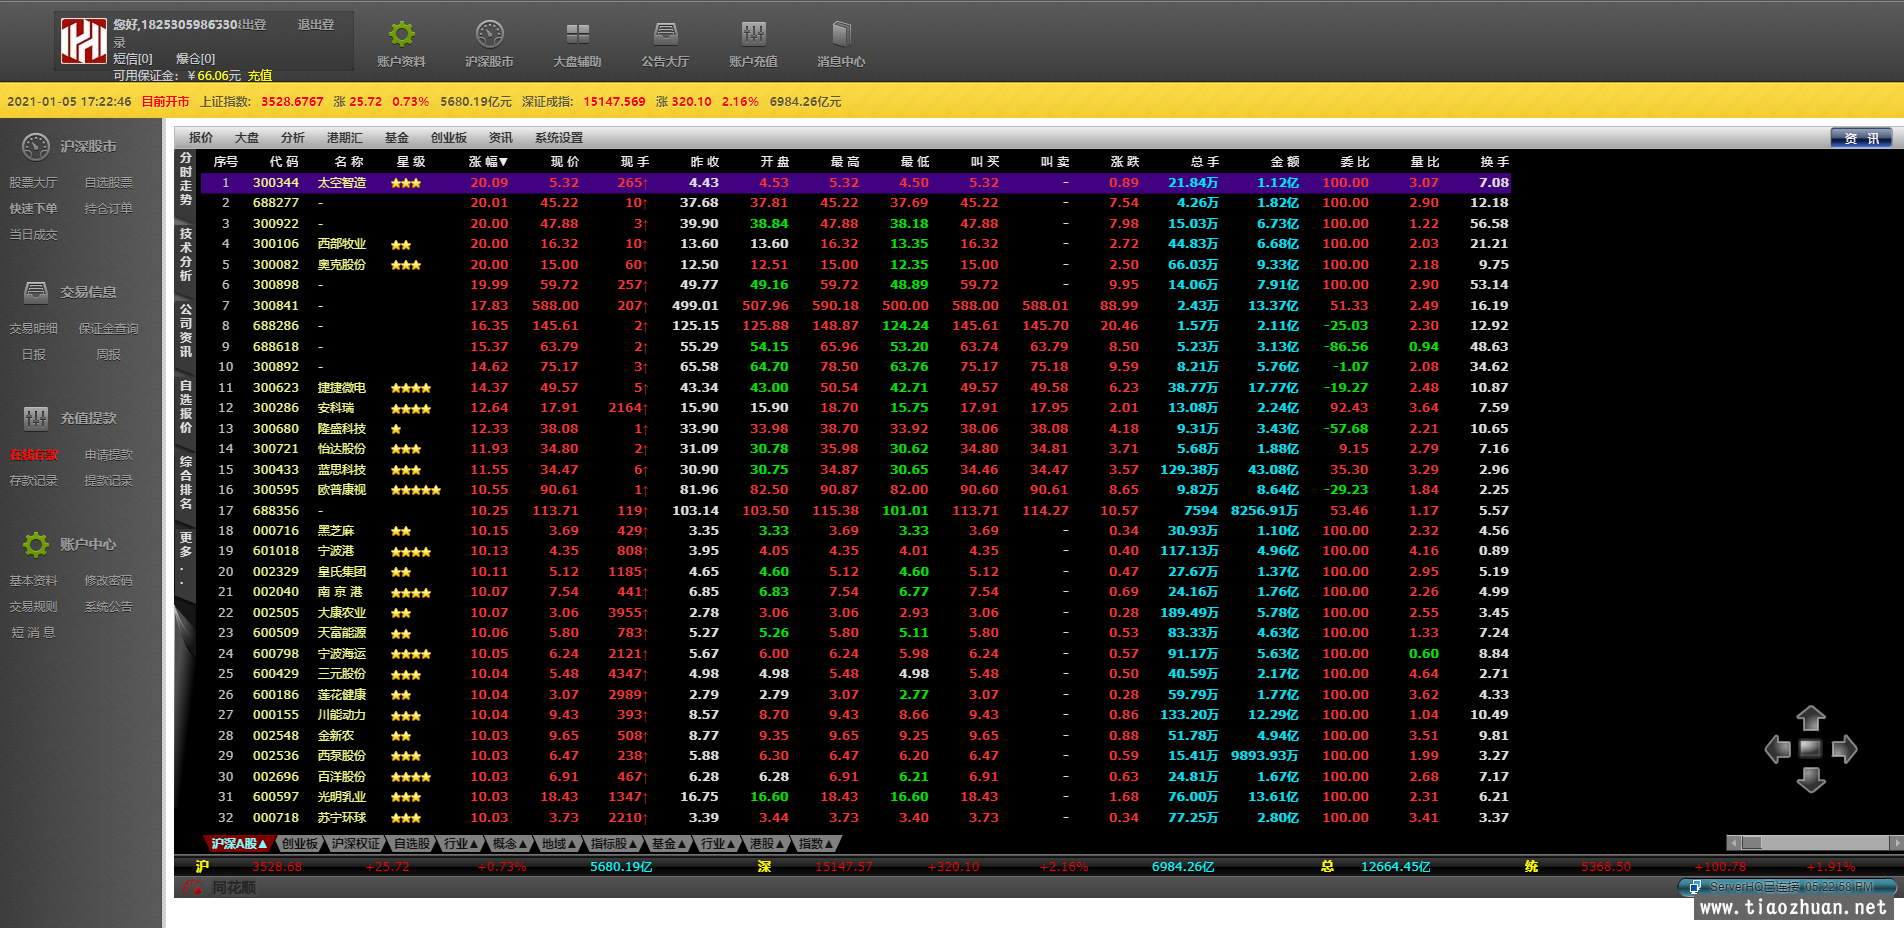Open 股票大厅 in sidebar
1904x928 pixels.
34,182
